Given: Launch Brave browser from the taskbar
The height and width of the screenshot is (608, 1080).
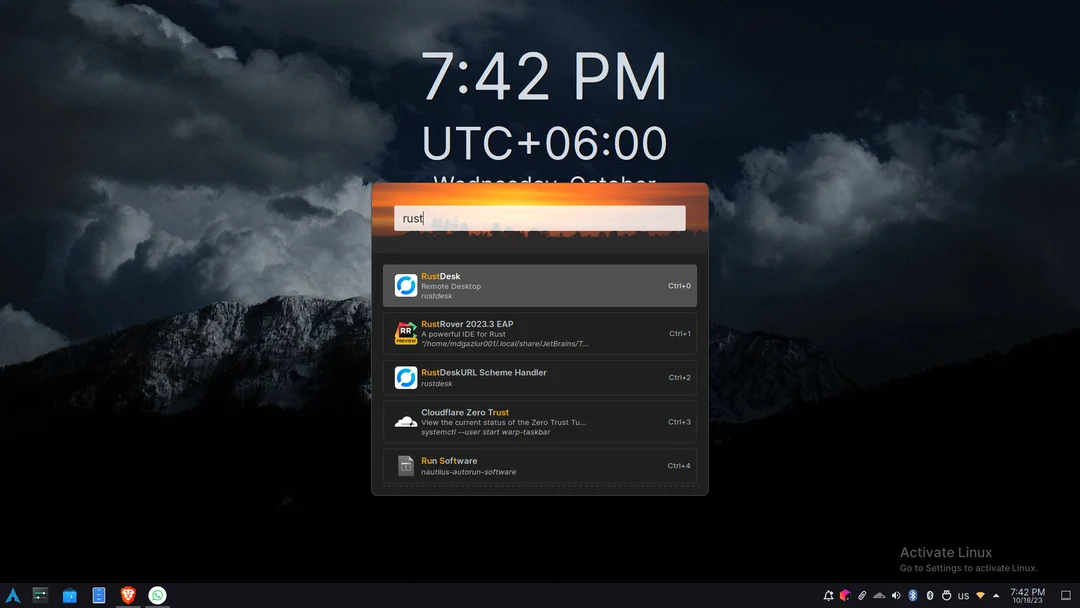Looking at the screenshot, I should click(128, 595).
